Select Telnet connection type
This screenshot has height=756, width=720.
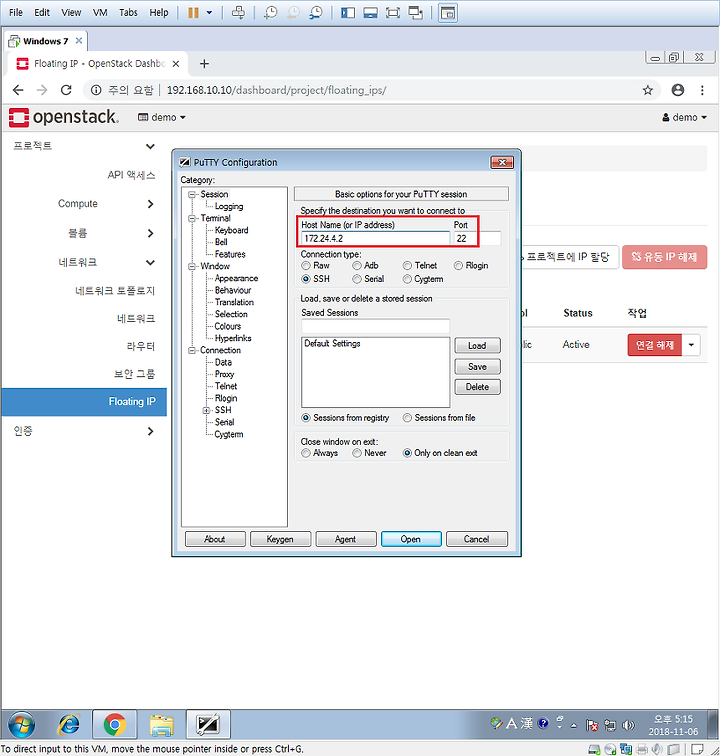[x=420, y=266]
